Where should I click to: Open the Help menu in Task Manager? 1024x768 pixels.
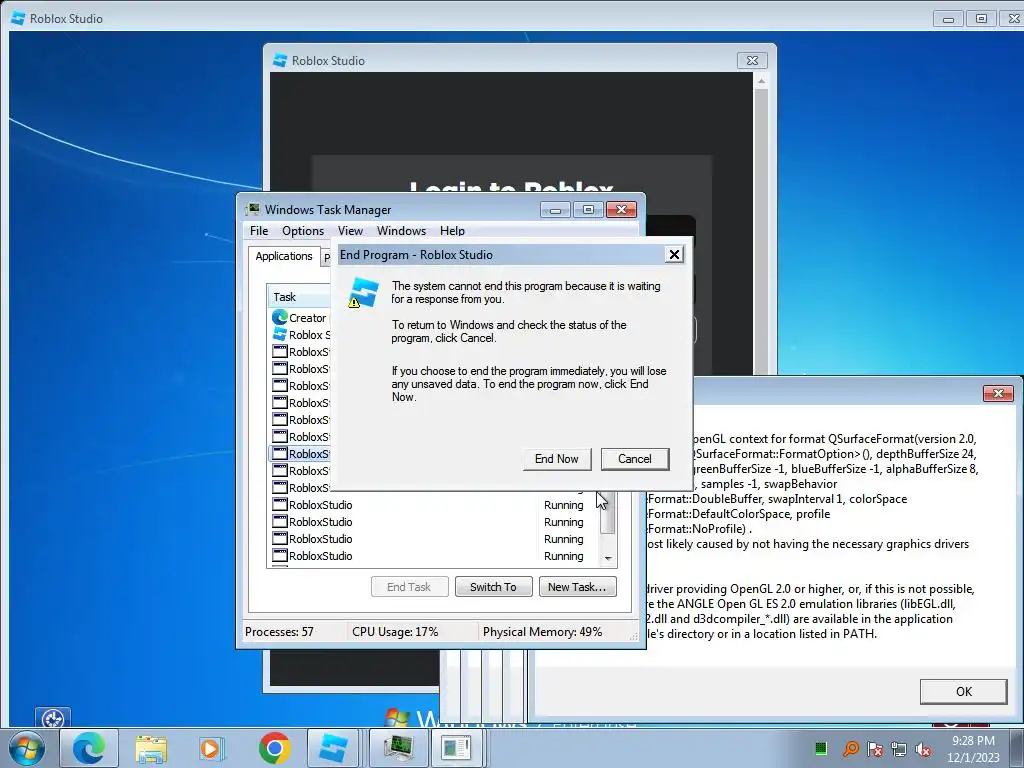pyautogui.click(x=452, y=231)
